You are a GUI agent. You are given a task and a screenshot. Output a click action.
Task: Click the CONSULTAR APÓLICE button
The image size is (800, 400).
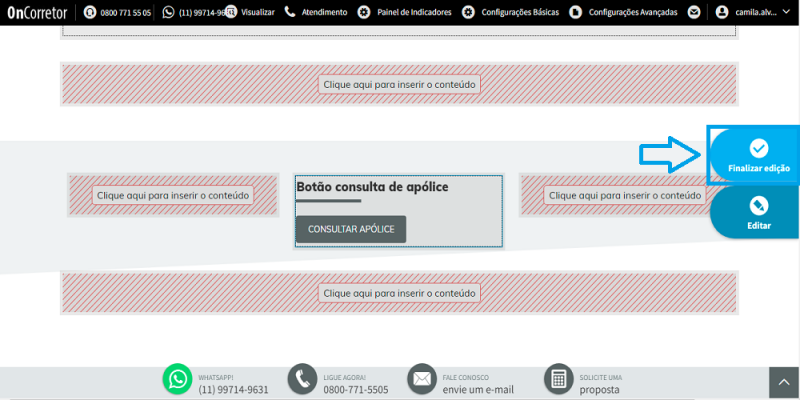coord(351,229)
